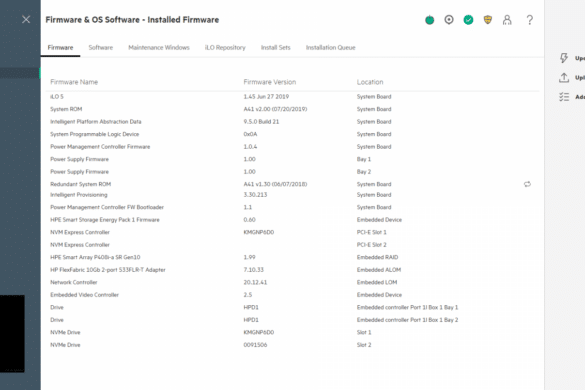The width and height of the screenshot is (585, 390).
Task: Go to the Install Sets tab
Action: (x=275, y=47)
